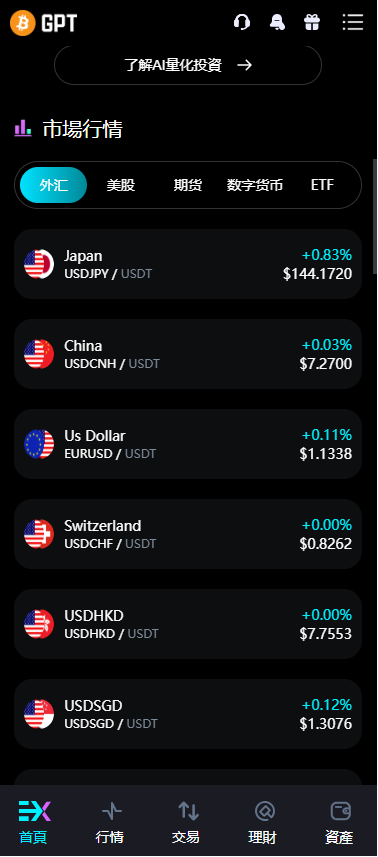Open 資產 wallet tab icon
Image resolution: width=378 pixels, height=857 pixels.
340,811
